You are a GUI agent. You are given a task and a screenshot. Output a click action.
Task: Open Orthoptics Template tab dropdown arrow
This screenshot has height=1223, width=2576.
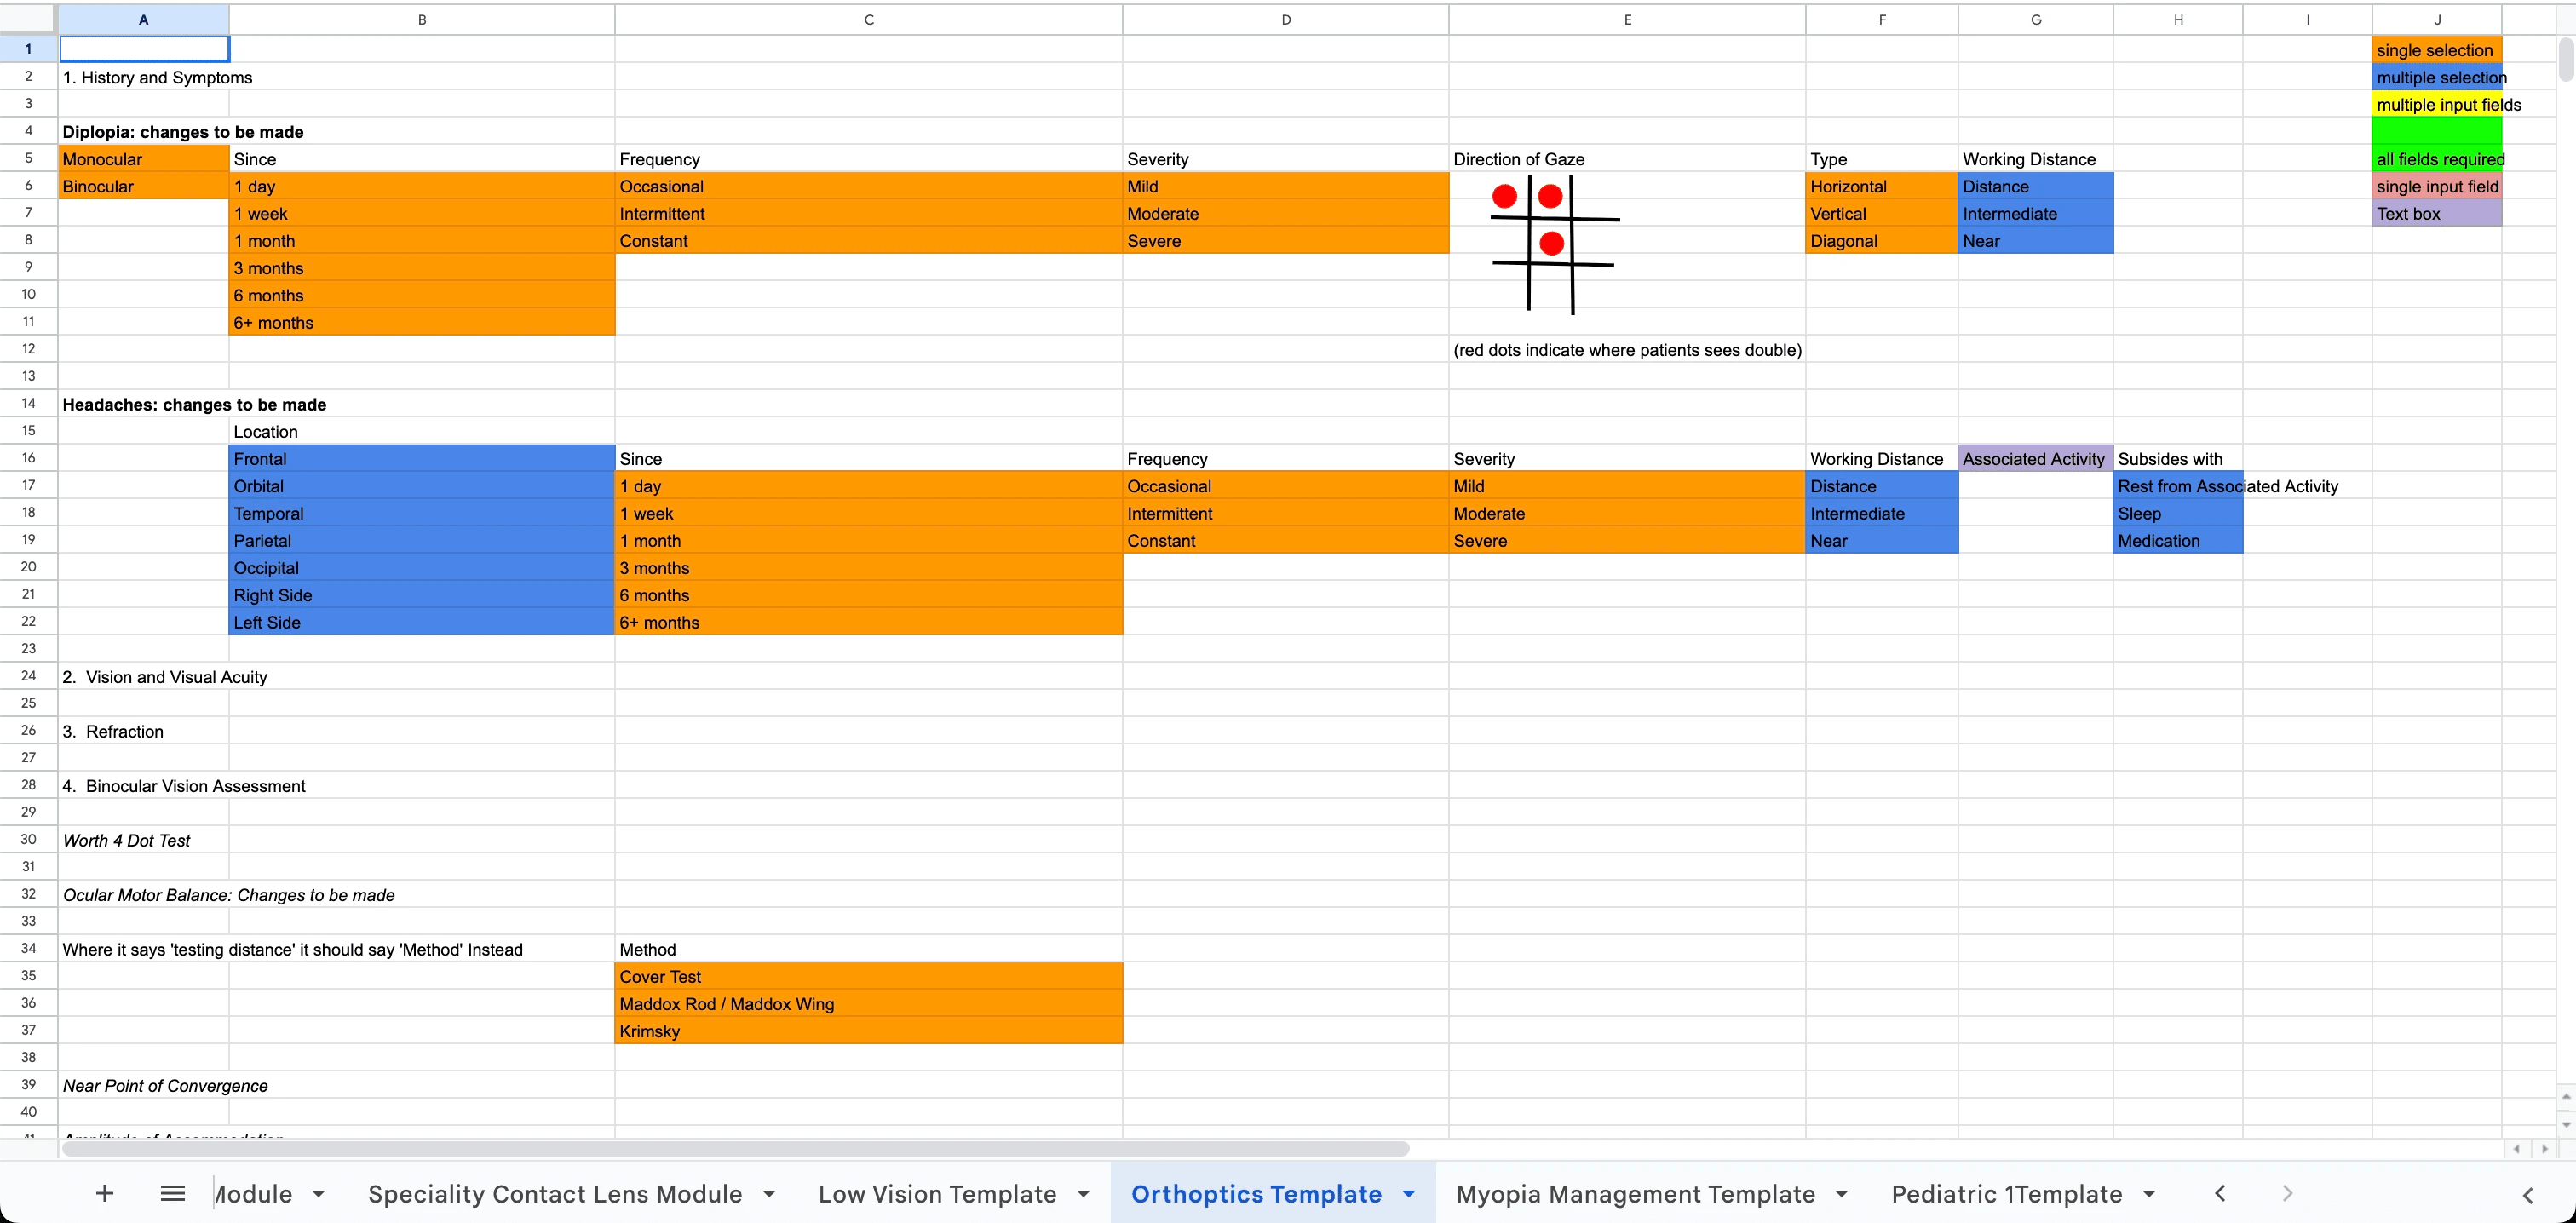1408,1194
